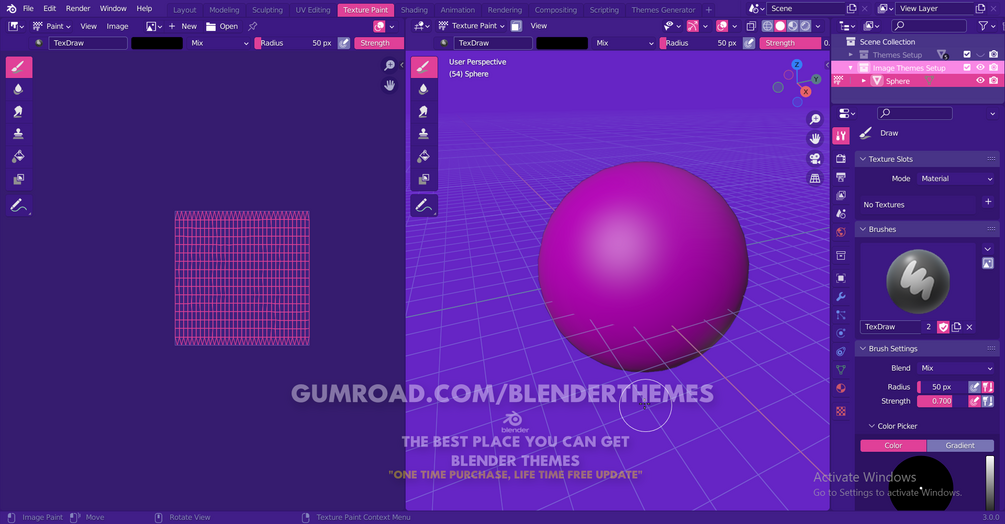This screenshot has width=1005, height=524.
Task: Toggle strength pressure sensitivity in Brush Settings
Action: [974, 401]
